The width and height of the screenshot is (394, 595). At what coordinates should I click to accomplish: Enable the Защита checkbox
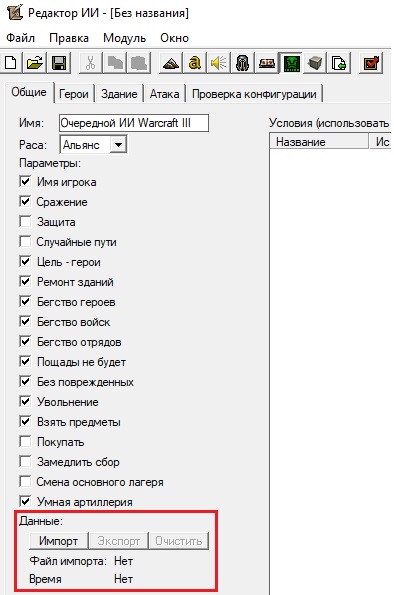[x=25, y=221]
